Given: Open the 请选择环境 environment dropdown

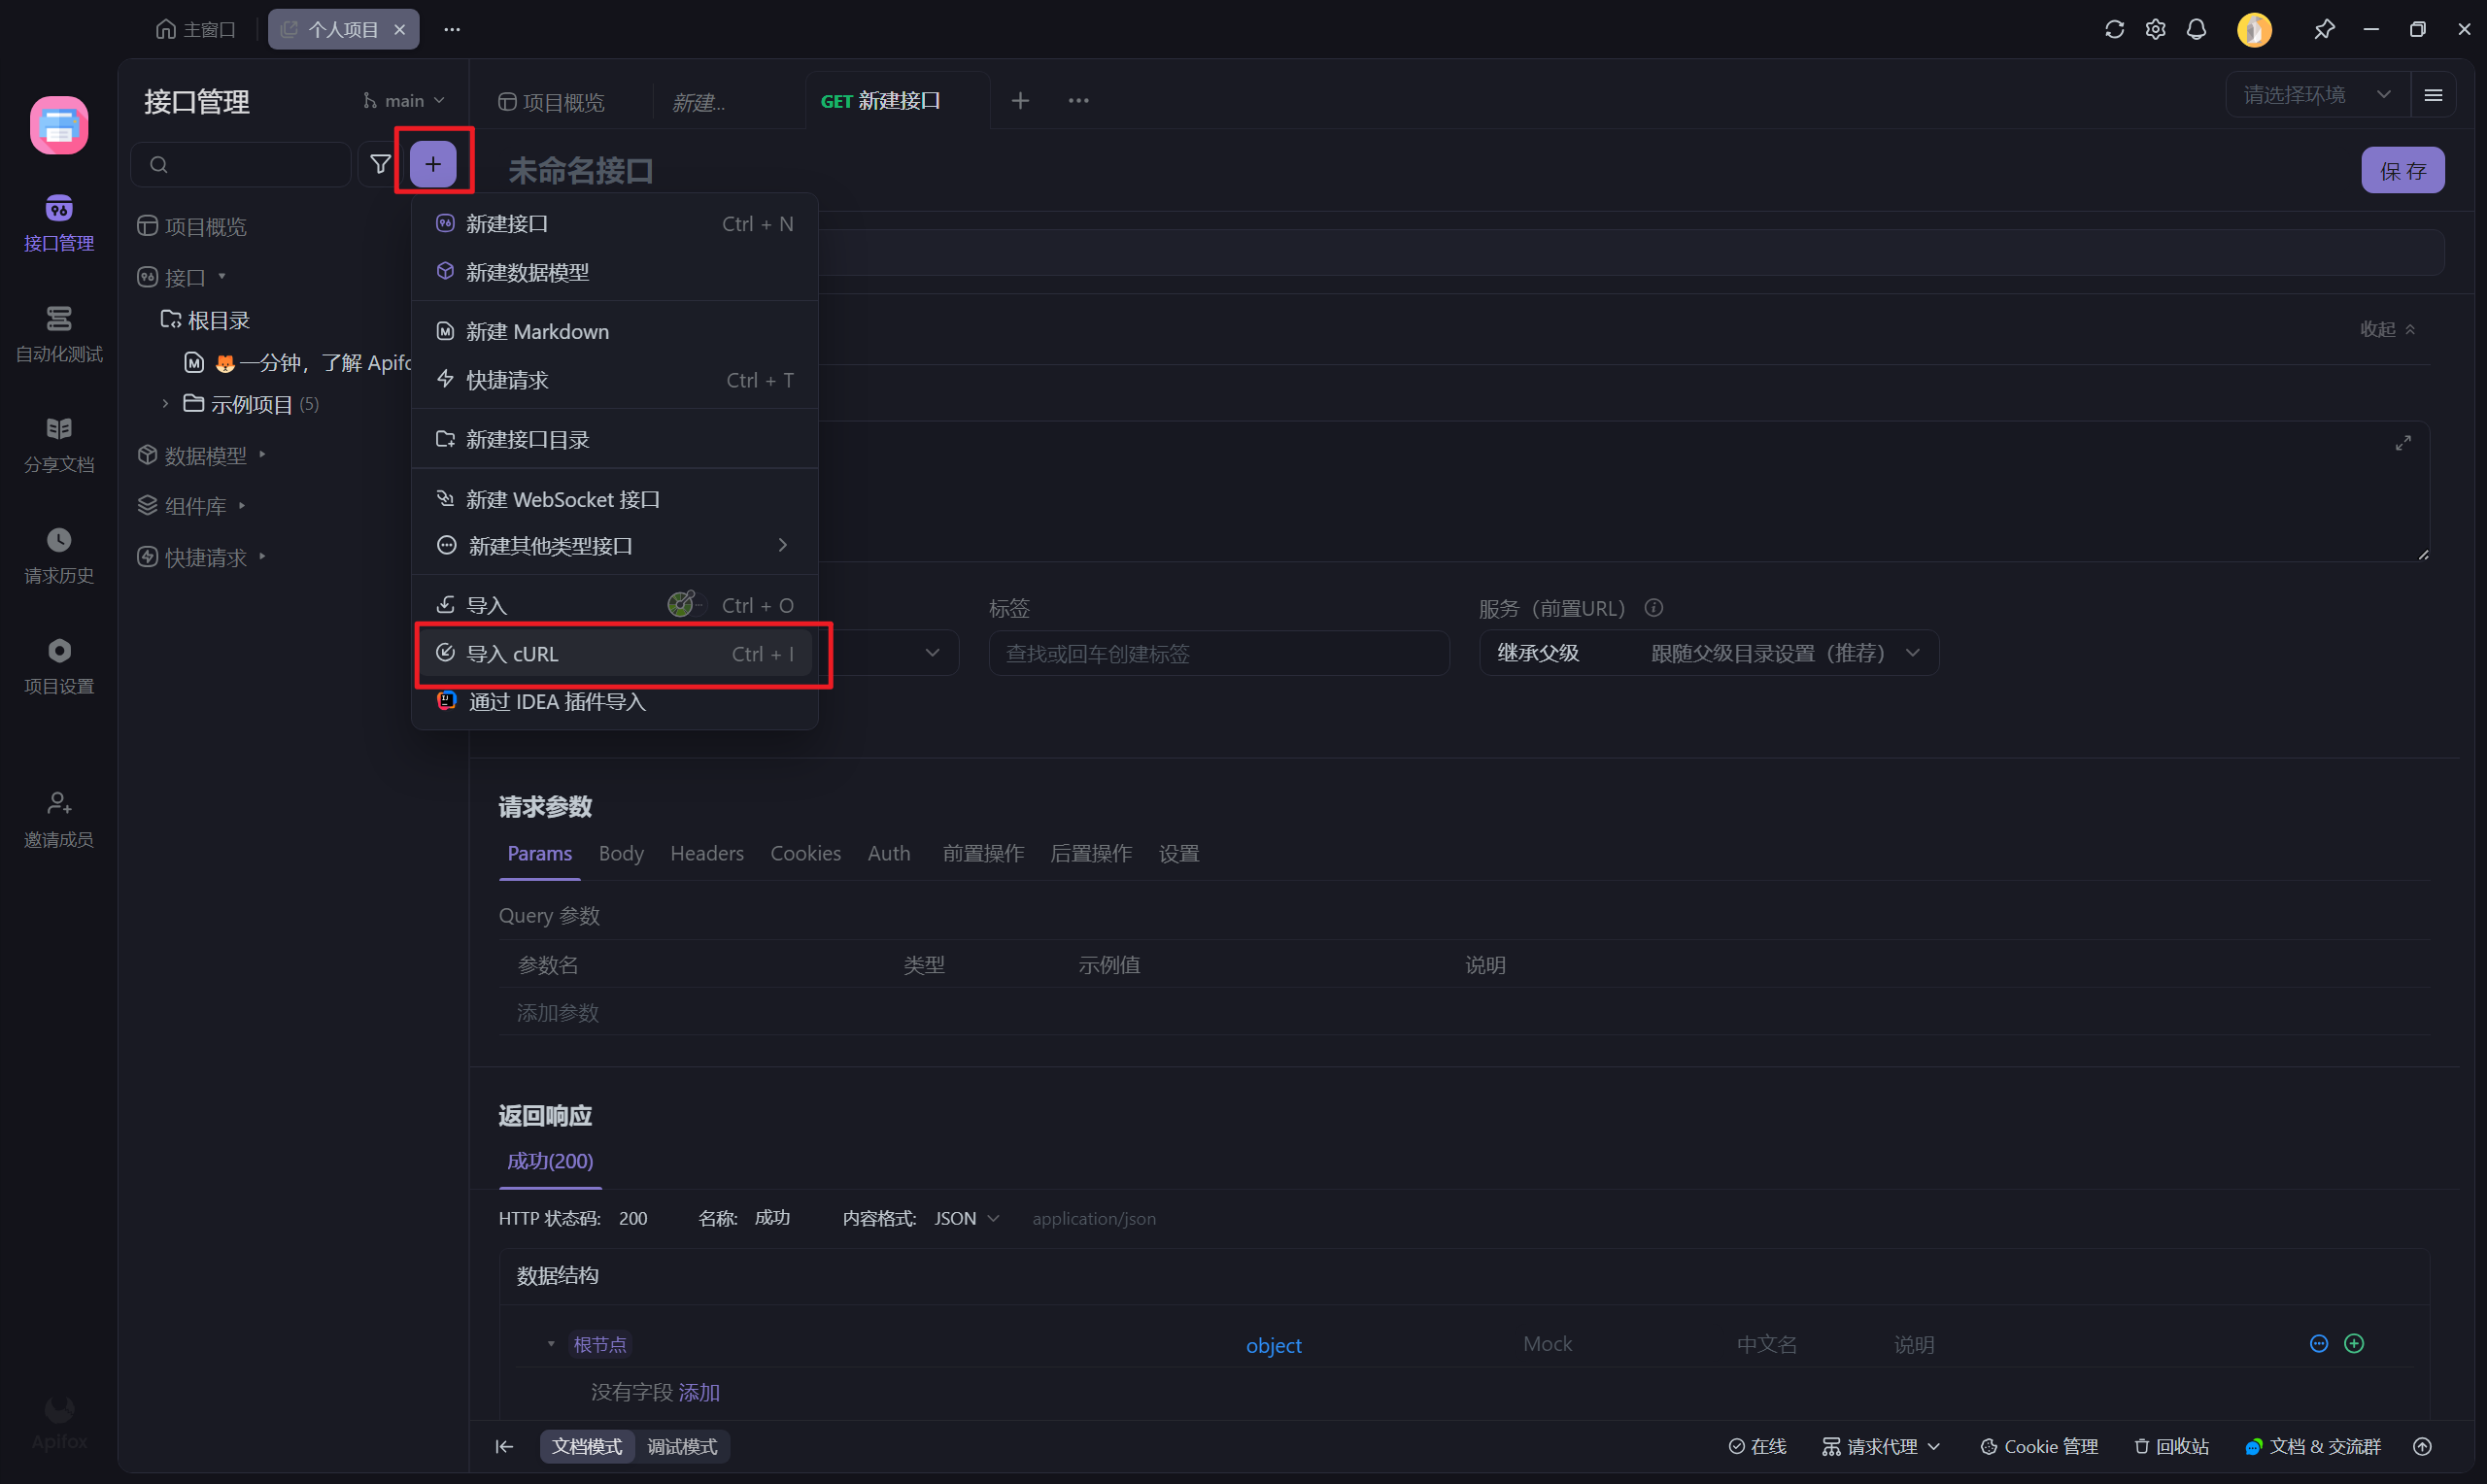Looking at the screenshot, I should [2314, 93].
